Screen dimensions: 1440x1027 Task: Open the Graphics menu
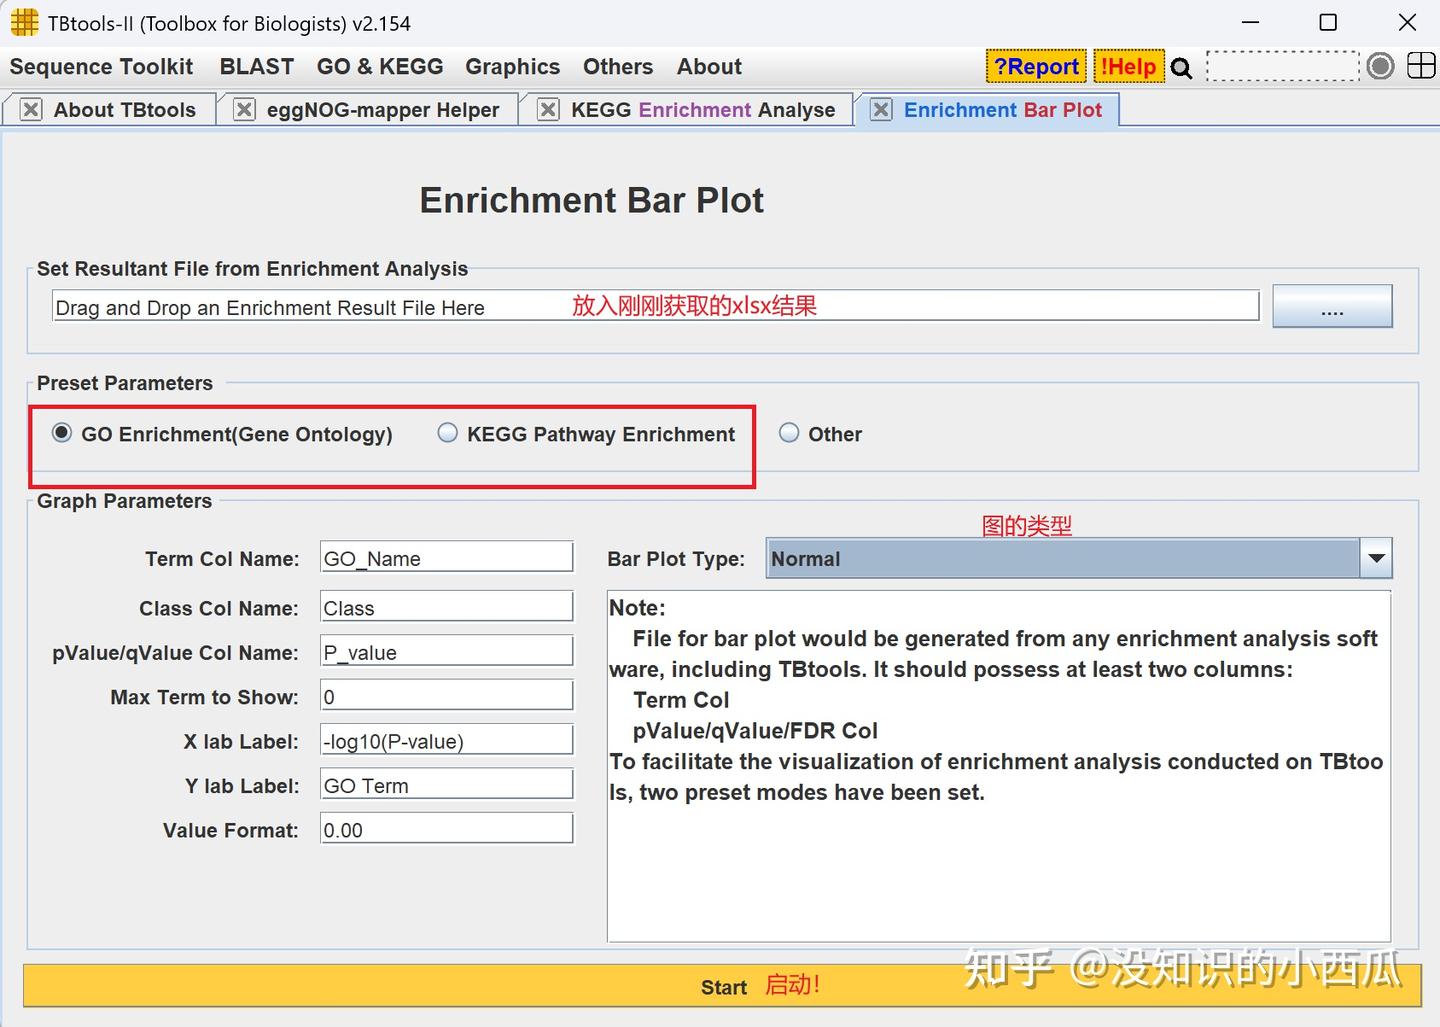click(x=512, y=67)
